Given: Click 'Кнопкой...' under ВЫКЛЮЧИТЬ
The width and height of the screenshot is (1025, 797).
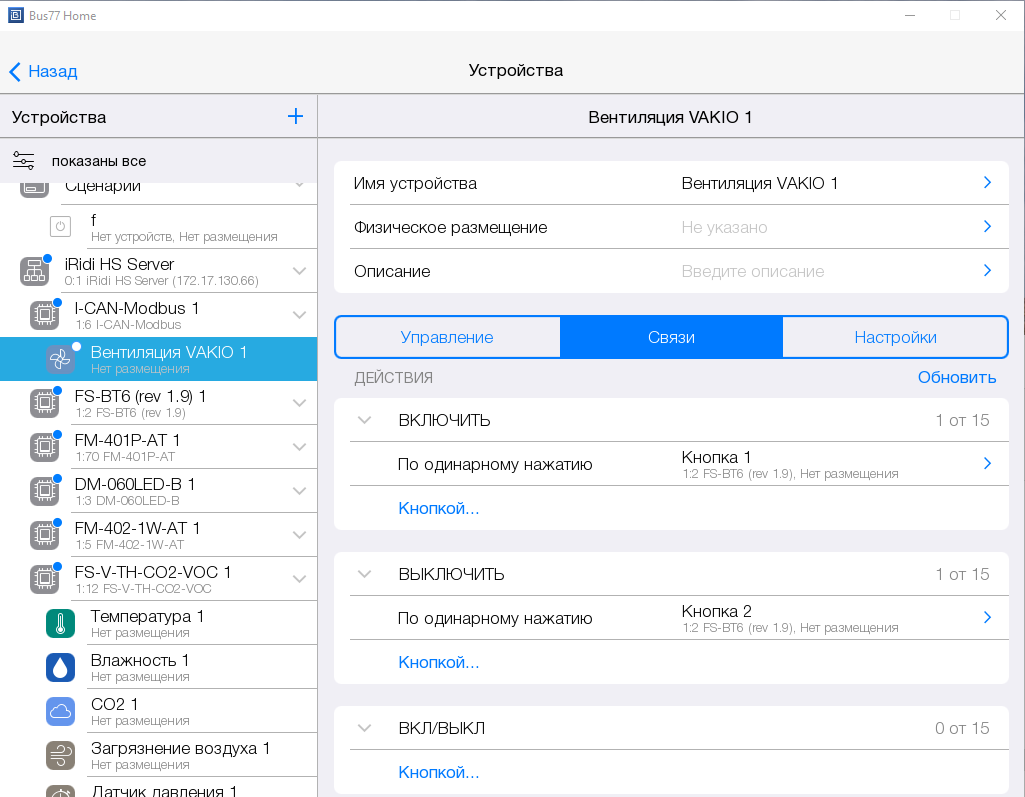Looking at the screenshot, I should click(x=439, y=662).
